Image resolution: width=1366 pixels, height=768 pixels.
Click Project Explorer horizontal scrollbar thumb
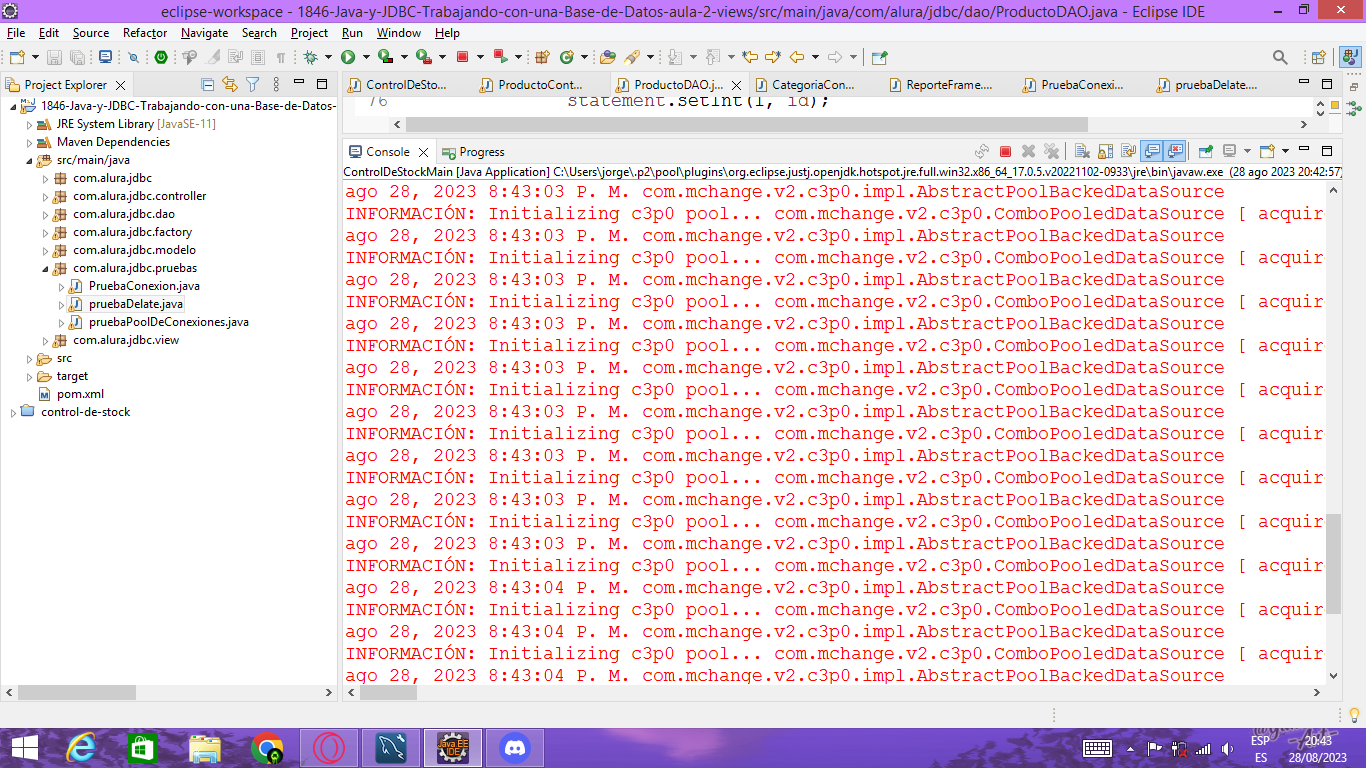pyautogui.click(x=77, y=692)
